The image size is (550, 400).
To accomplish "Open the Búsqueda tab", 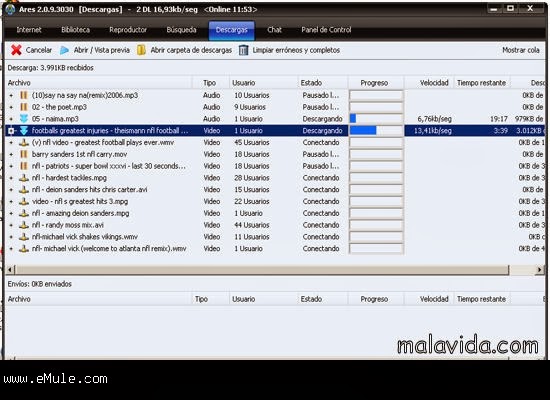I will click(x=181, y=30).
